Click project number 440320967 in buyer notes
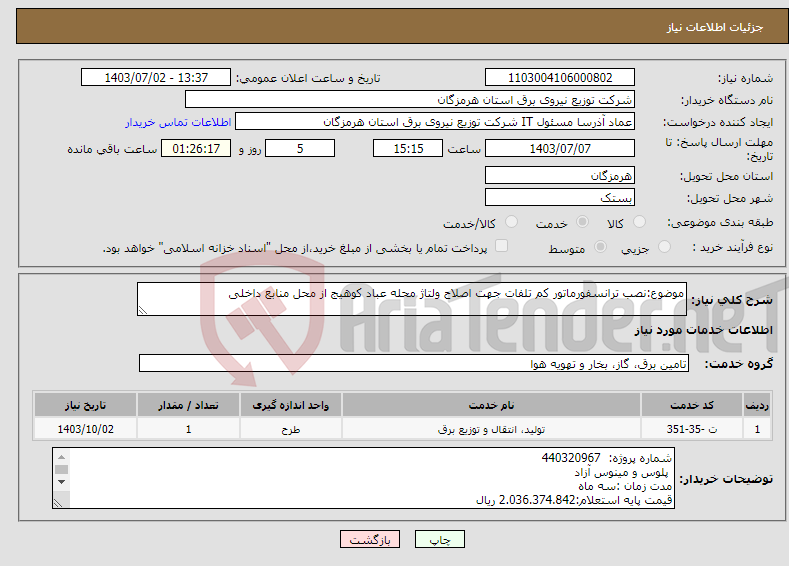The width and height of the screenshot is (789, 566). coord(571,458)
